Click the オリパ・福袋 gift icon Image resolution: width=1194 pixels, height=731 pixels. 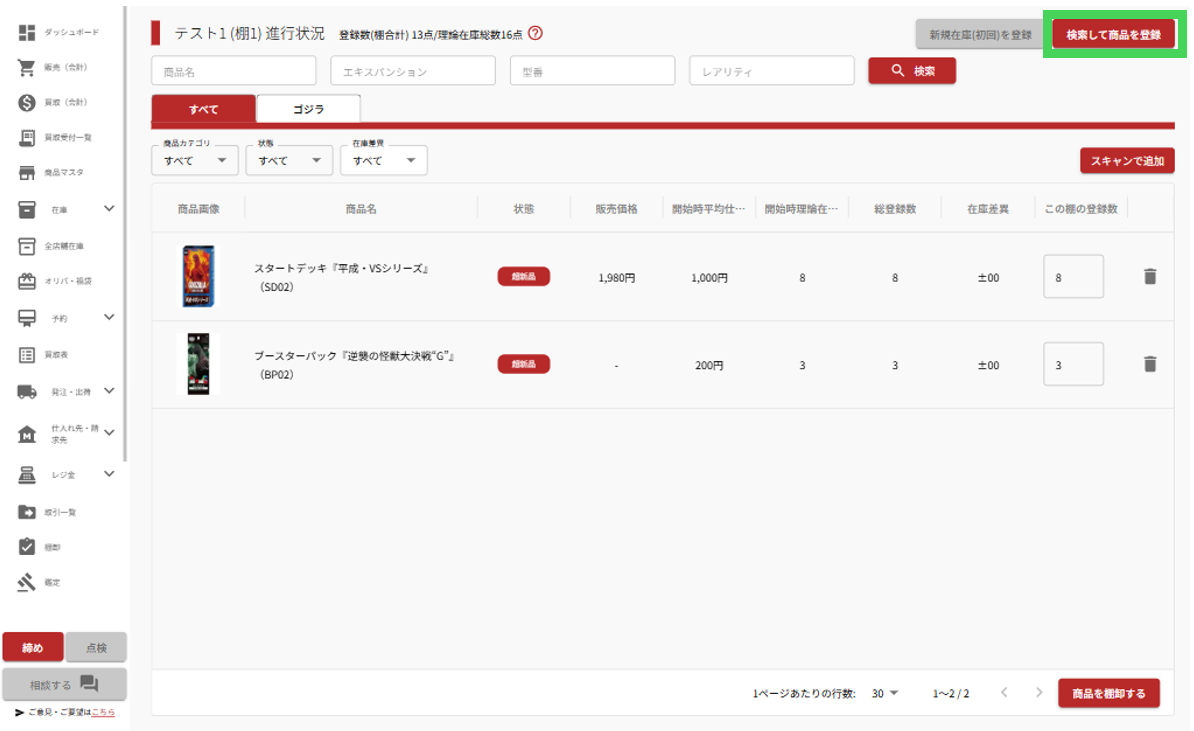27,281
